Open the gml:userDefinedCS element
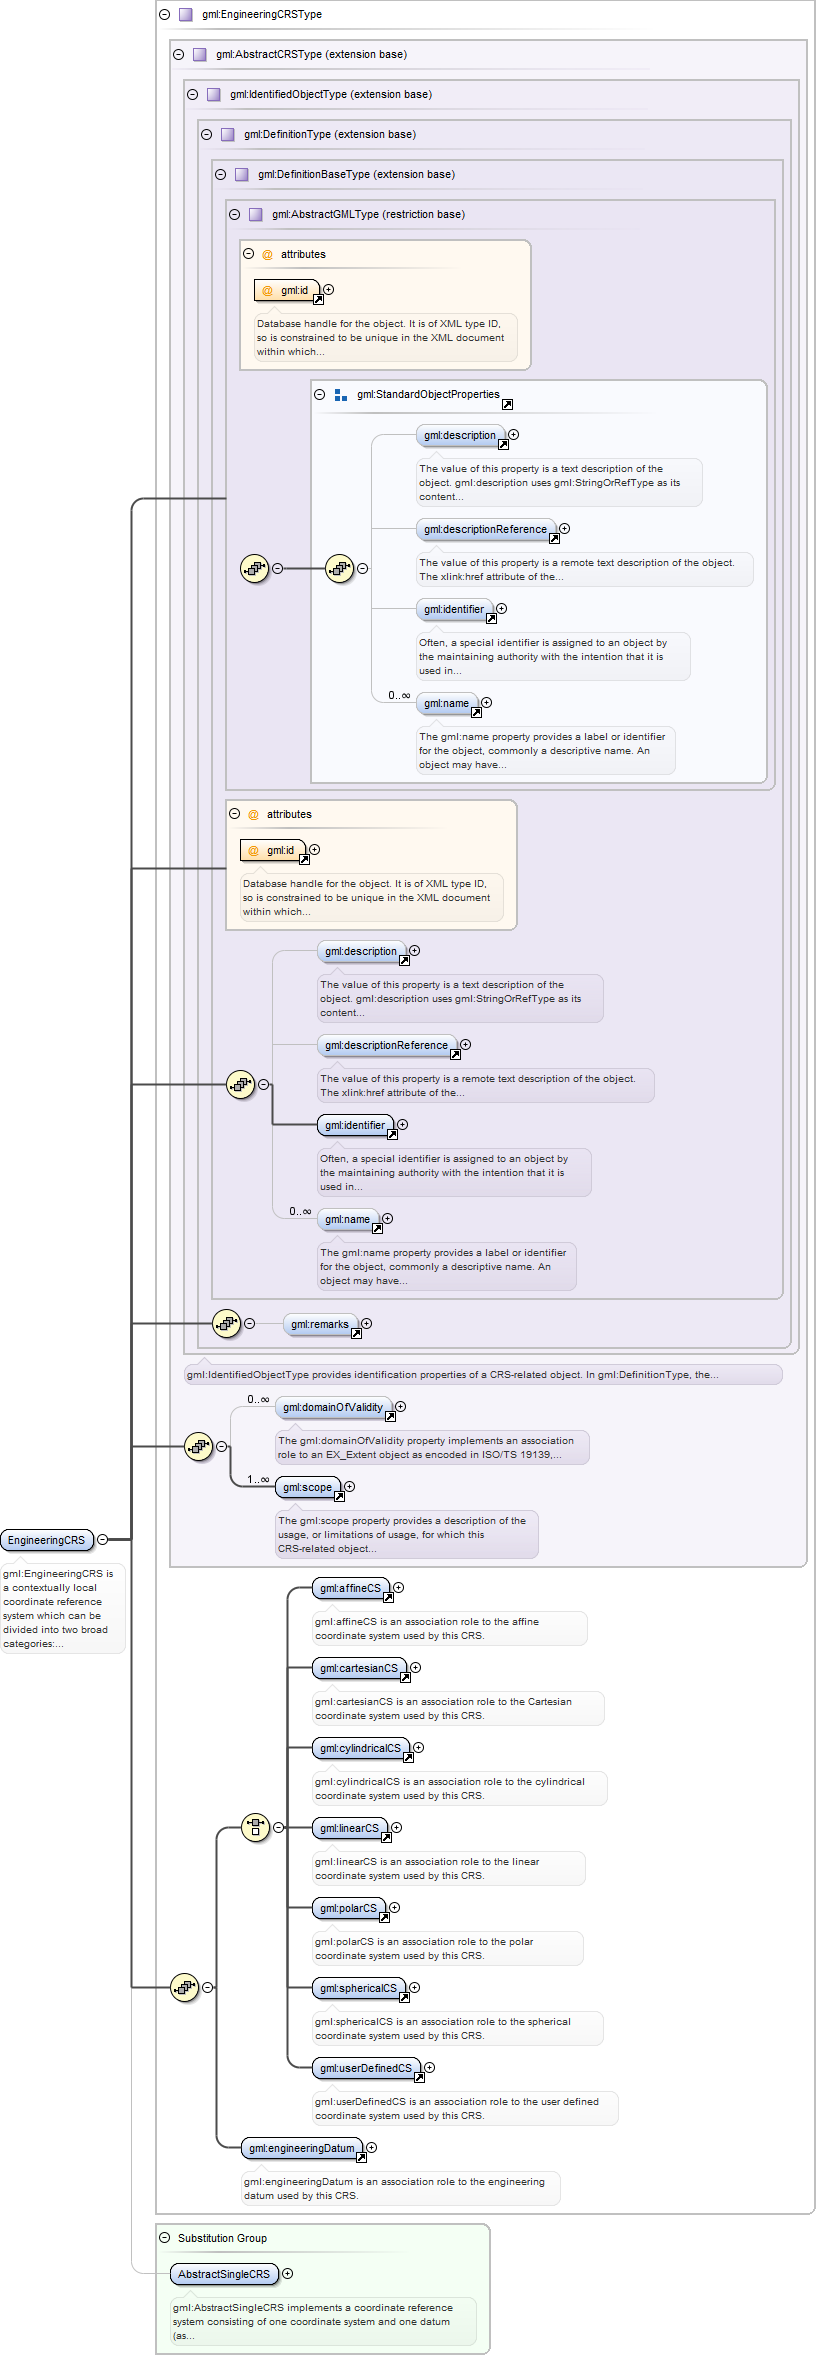Image resolution: width=817 pixels, height=2356 pixels. pos(364,2068)
